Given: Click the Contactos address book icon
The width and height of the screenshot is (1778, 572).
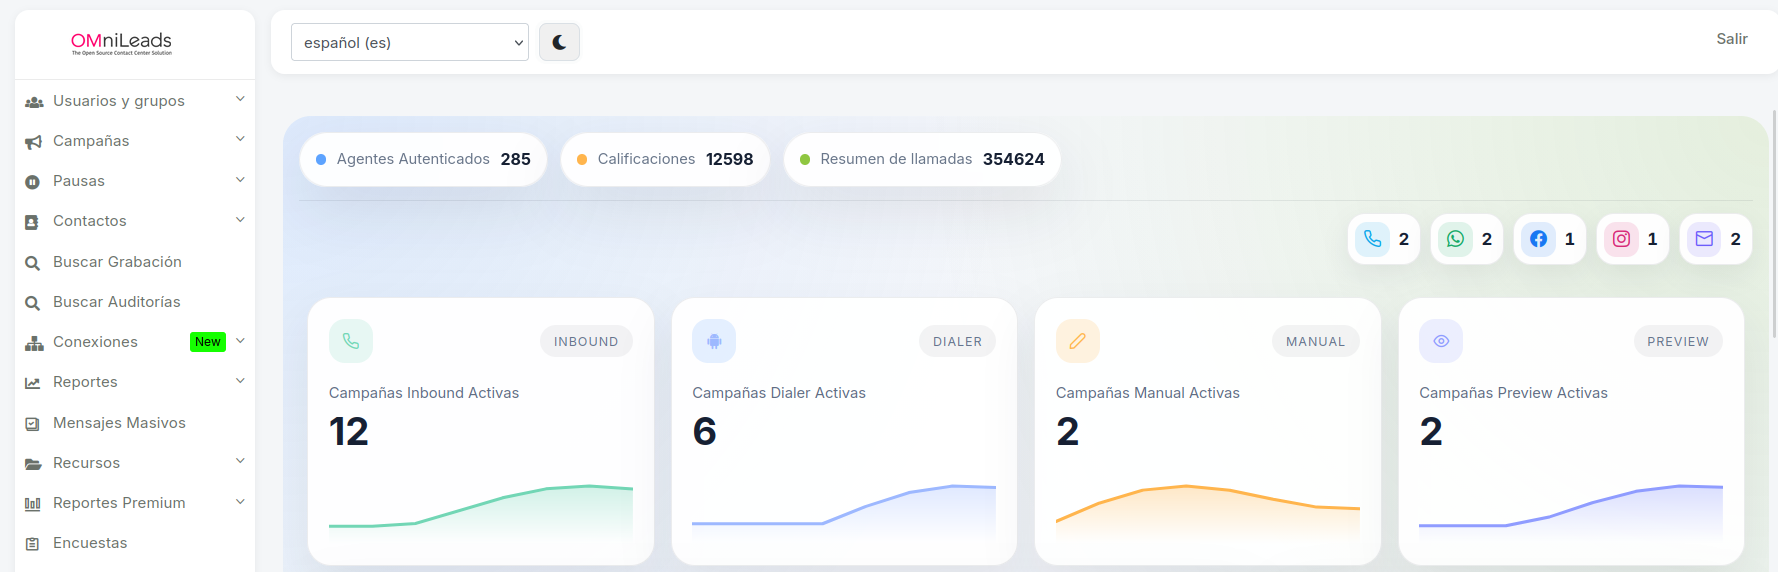Looking at the screenshot, I should 32,222.
